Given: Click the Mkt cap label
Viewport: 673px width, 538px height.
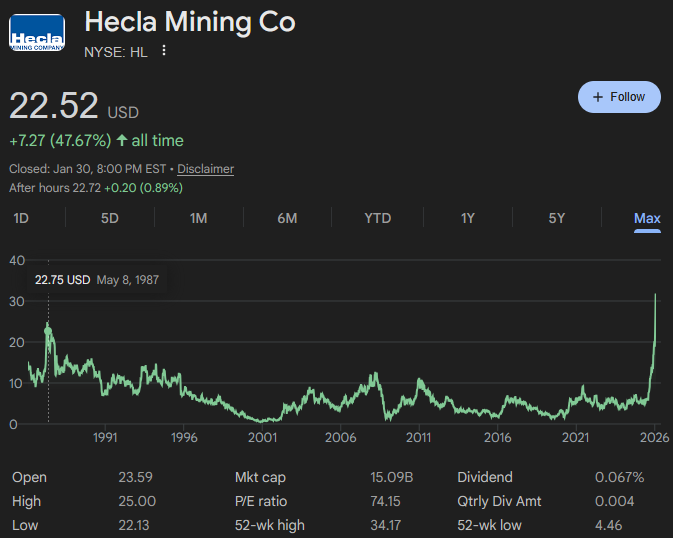Looking at the screenshot, I should (x=260, y=477).
